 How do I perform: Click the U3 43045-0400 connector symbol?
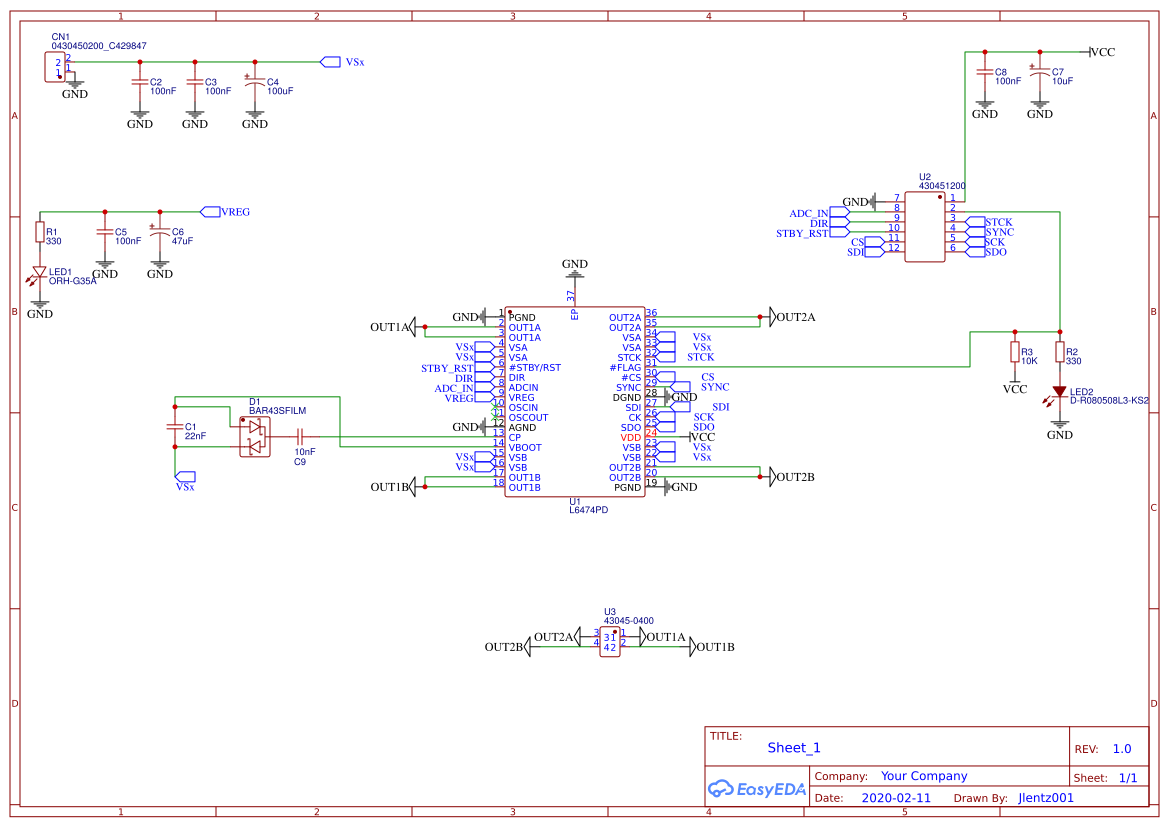[x=611, y=640]
